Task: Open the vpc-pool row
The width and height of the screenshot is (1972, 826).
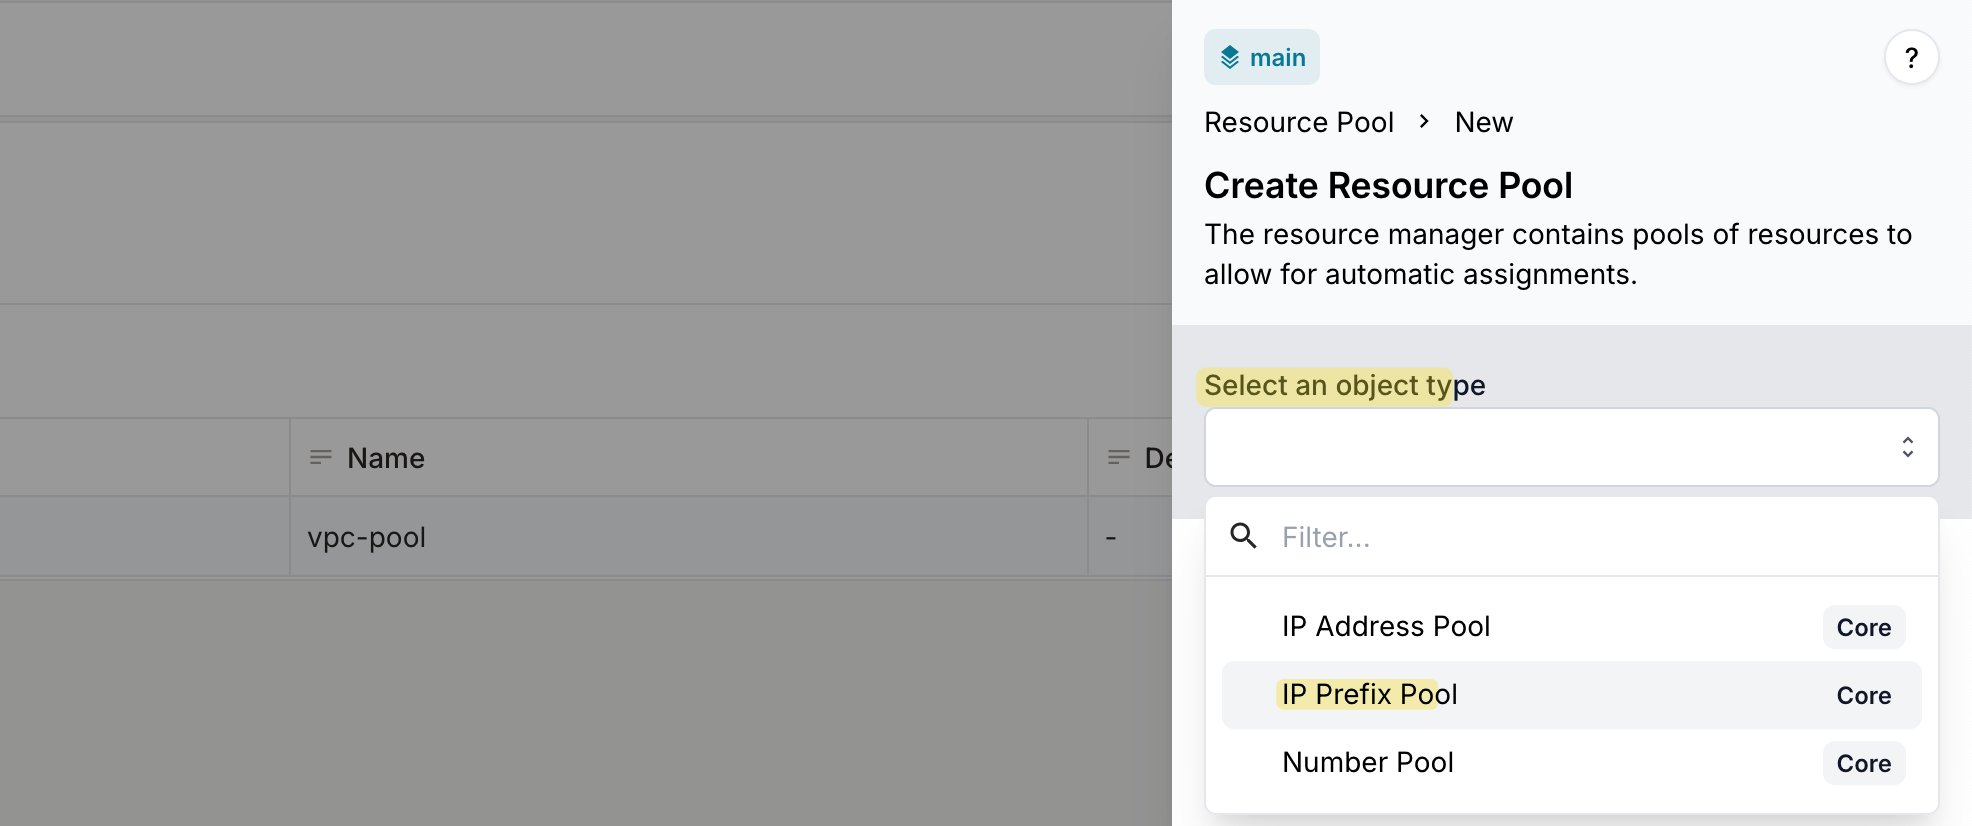Action: pos(586,537)
